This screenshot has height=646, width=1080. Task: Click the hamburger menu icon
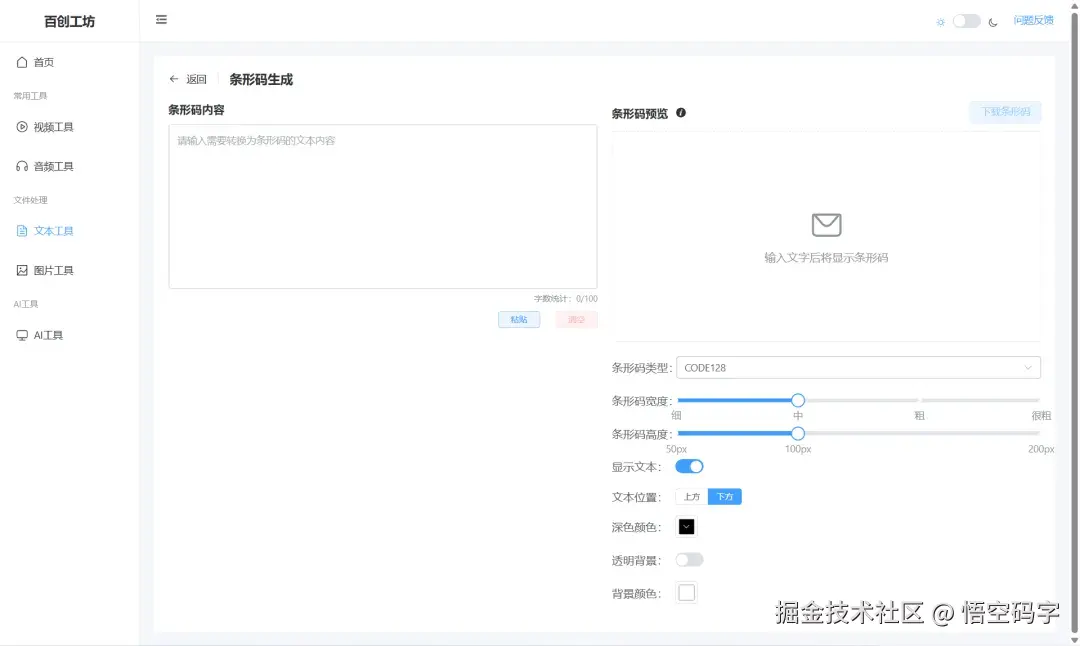click(x=161, y=19)
